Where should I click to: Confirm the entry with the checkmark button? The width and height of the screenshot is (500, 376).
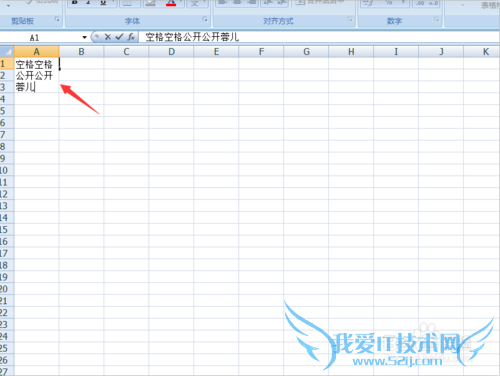coord(119,37)
